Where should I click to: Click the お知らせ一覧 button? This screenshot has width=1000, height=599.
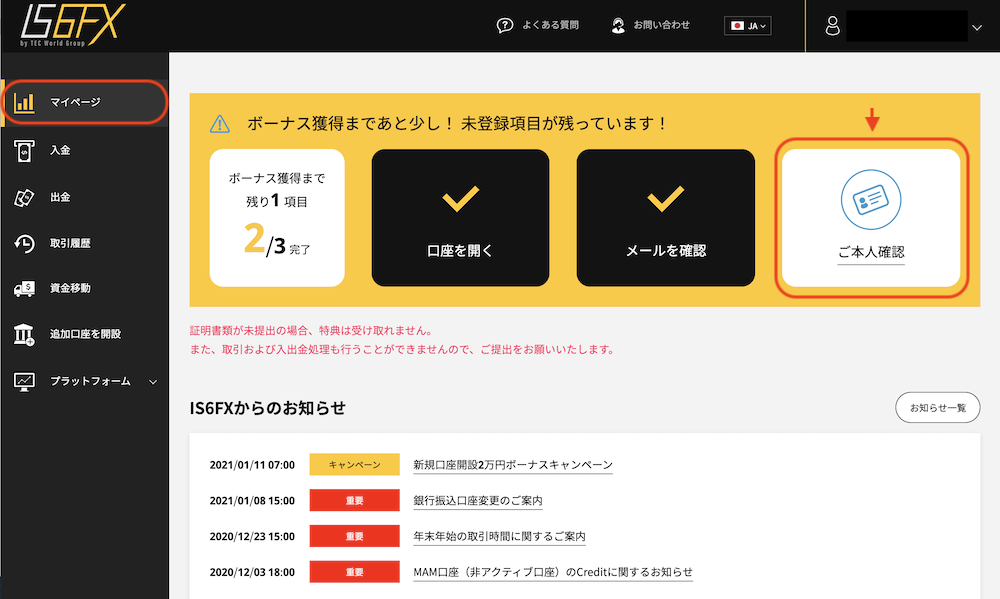tap(938, 408)
